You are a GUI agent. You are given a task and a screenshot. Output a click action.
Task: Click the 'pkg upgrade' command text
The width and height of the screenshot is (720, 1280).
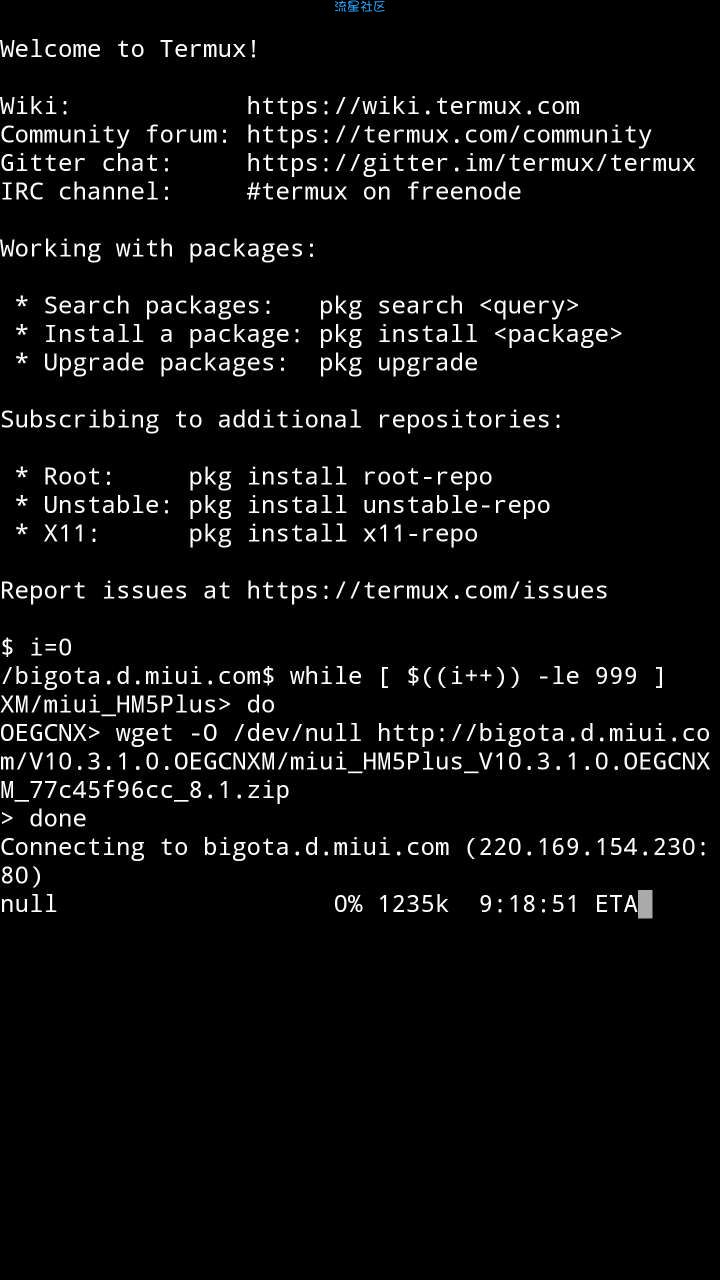(398, 362)
